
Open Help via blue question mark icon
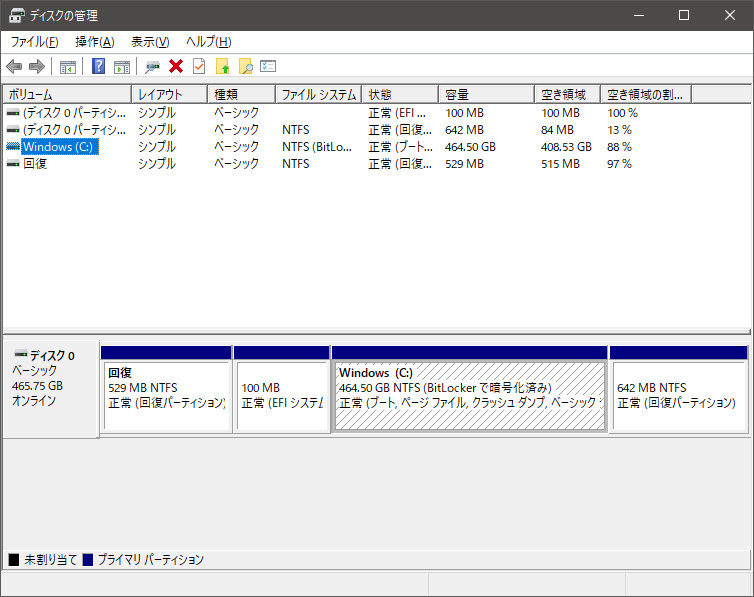point(99,66)
